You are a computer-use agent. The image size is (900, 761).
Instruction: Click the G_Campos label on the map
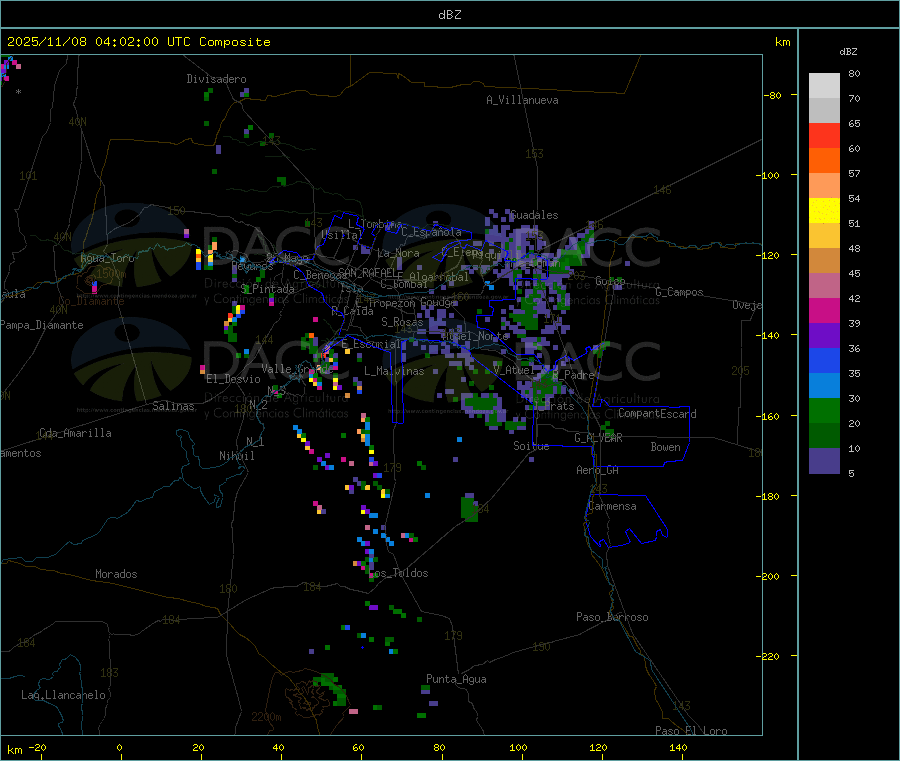tap(679, 292)
